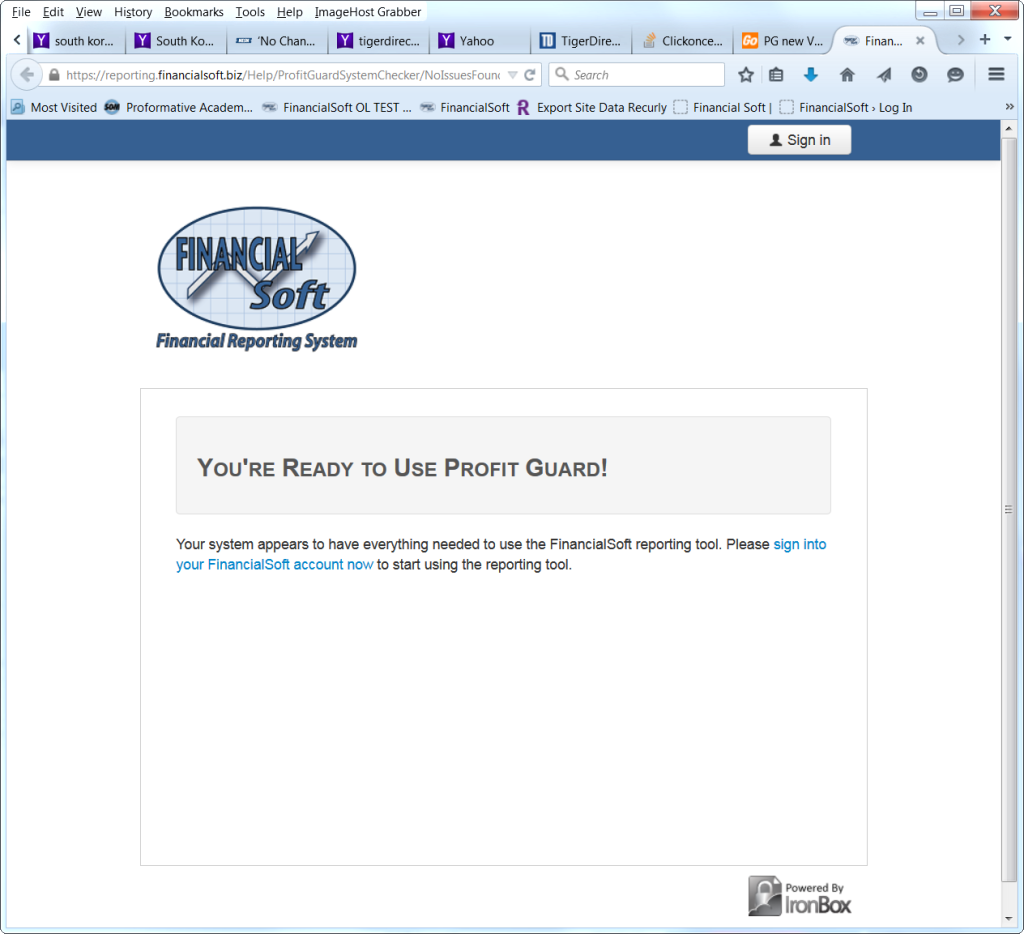Open the hamburger menu button
The width and height of the screenshot is (1024, 934).
[996, 74]
